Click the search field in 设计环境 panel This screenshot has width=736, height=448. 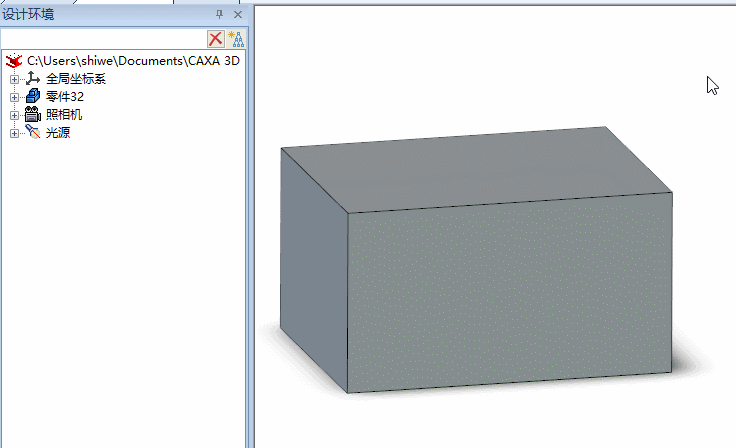pyautogui.click(x=104, y=39)
